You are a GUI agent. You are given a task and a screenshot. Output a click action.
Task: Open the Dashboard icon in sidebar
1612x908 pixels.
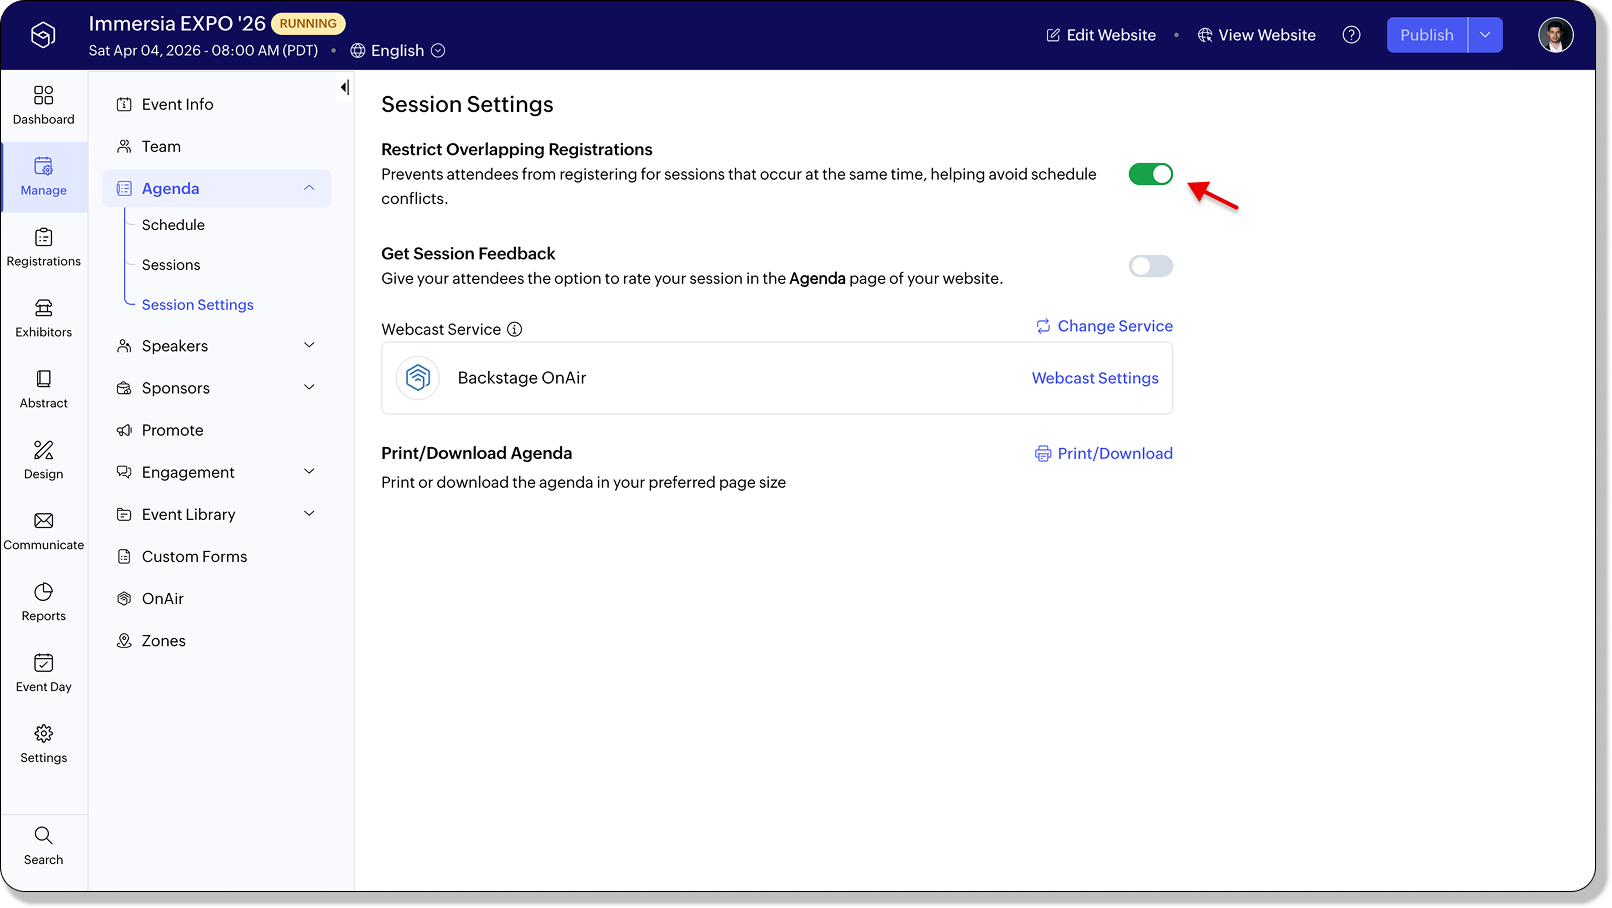pos(43,96)
